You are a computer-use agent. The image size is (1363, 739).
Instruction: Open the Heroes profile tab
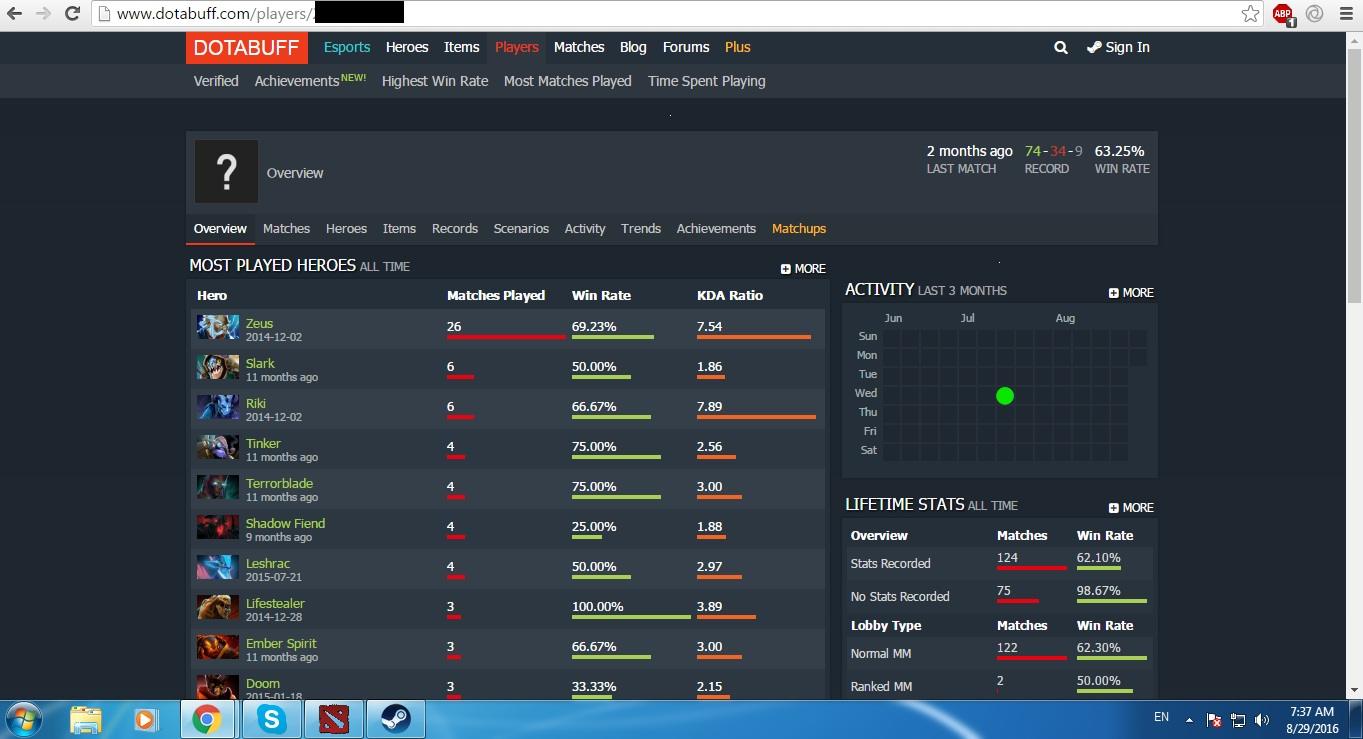click(346, 228)
